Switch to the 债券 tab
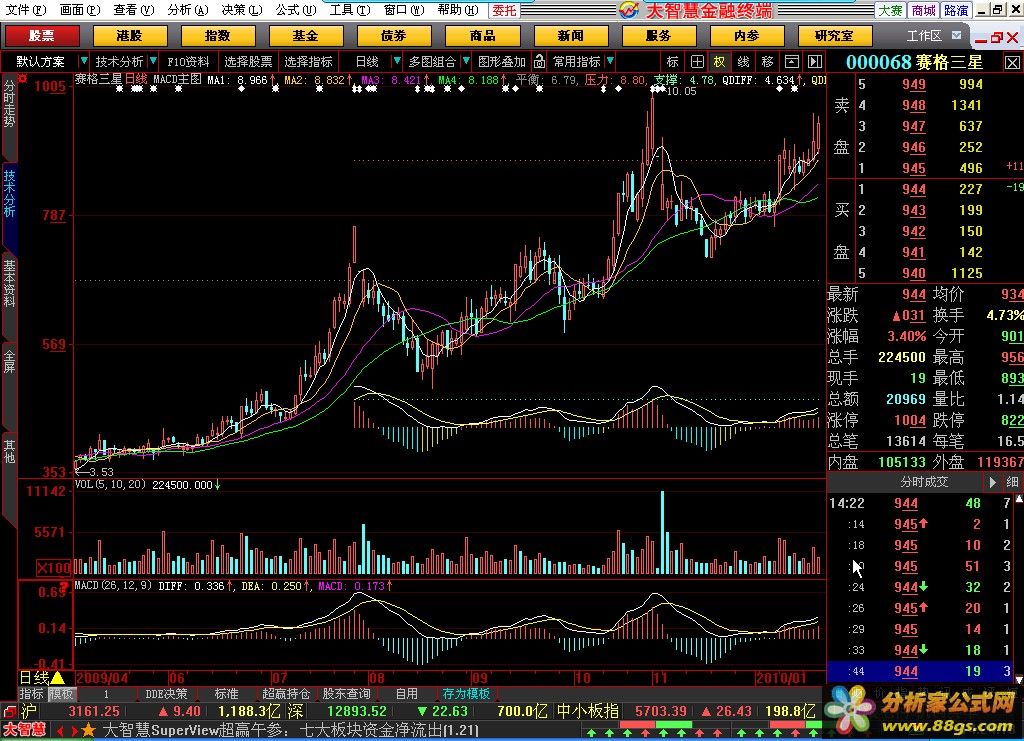1024x741 pixels. 394,35
